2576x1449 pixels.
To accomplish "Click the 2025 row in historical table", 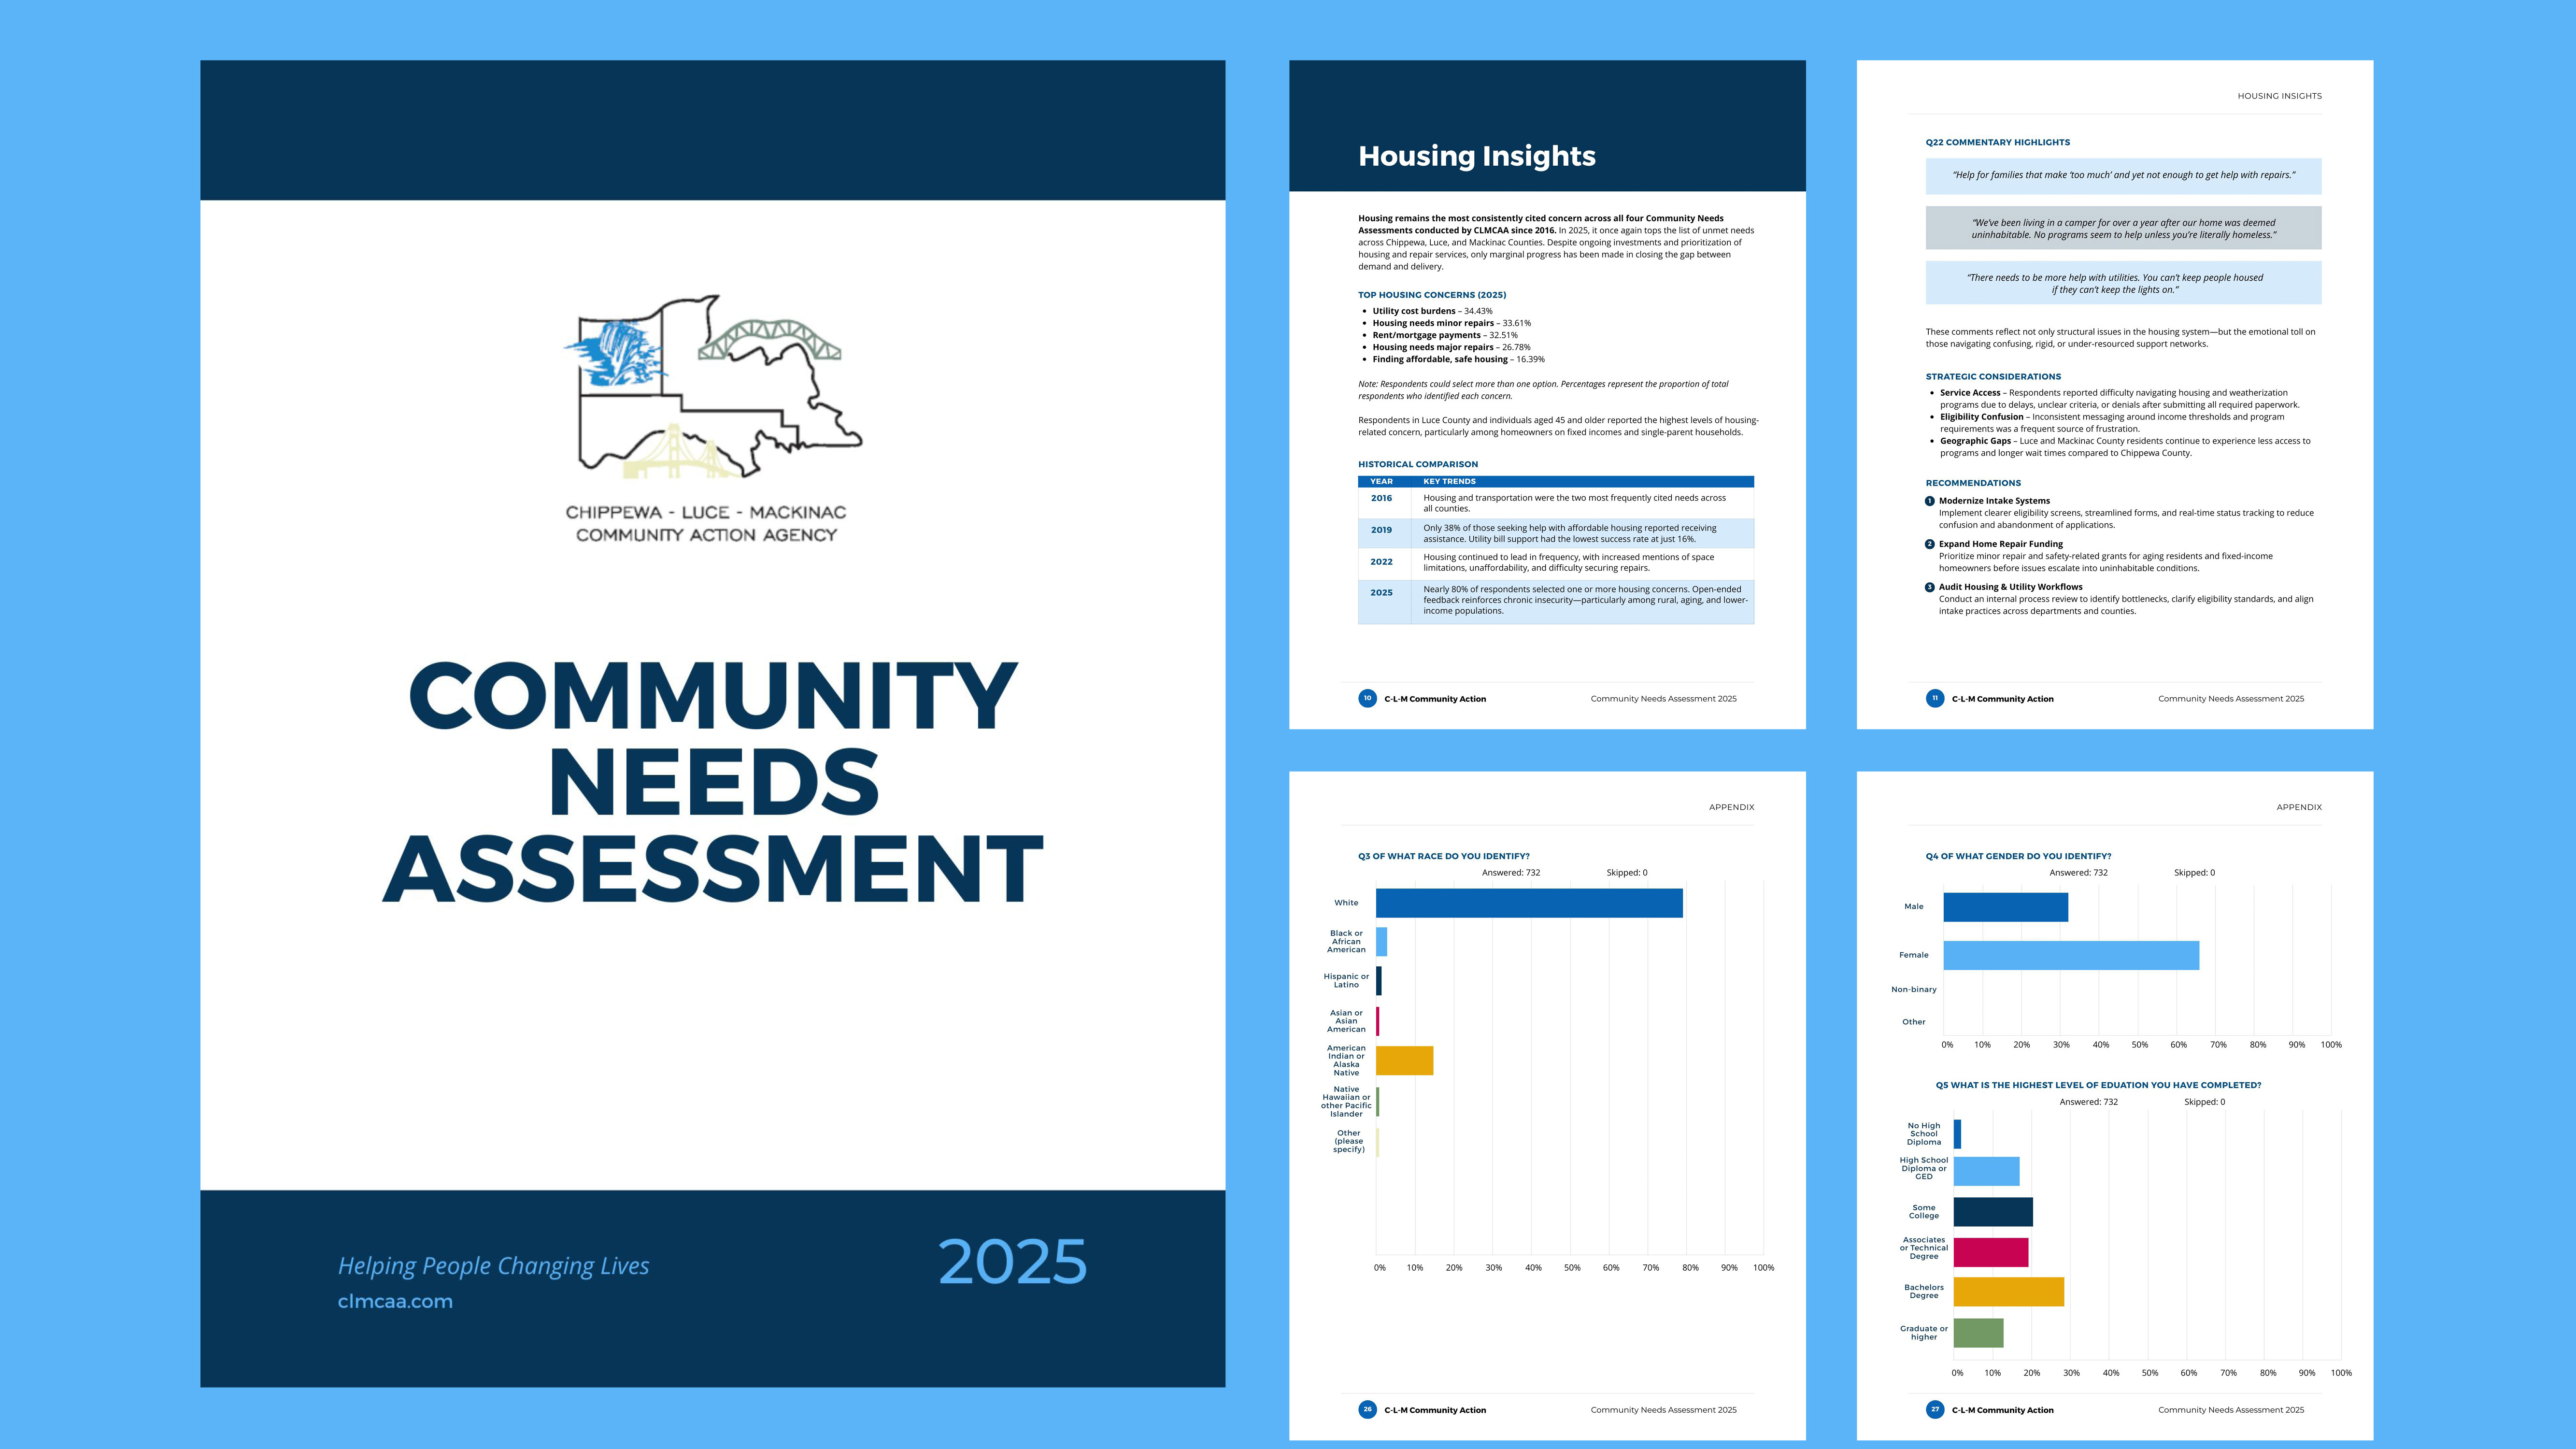I will [1555, 600].
